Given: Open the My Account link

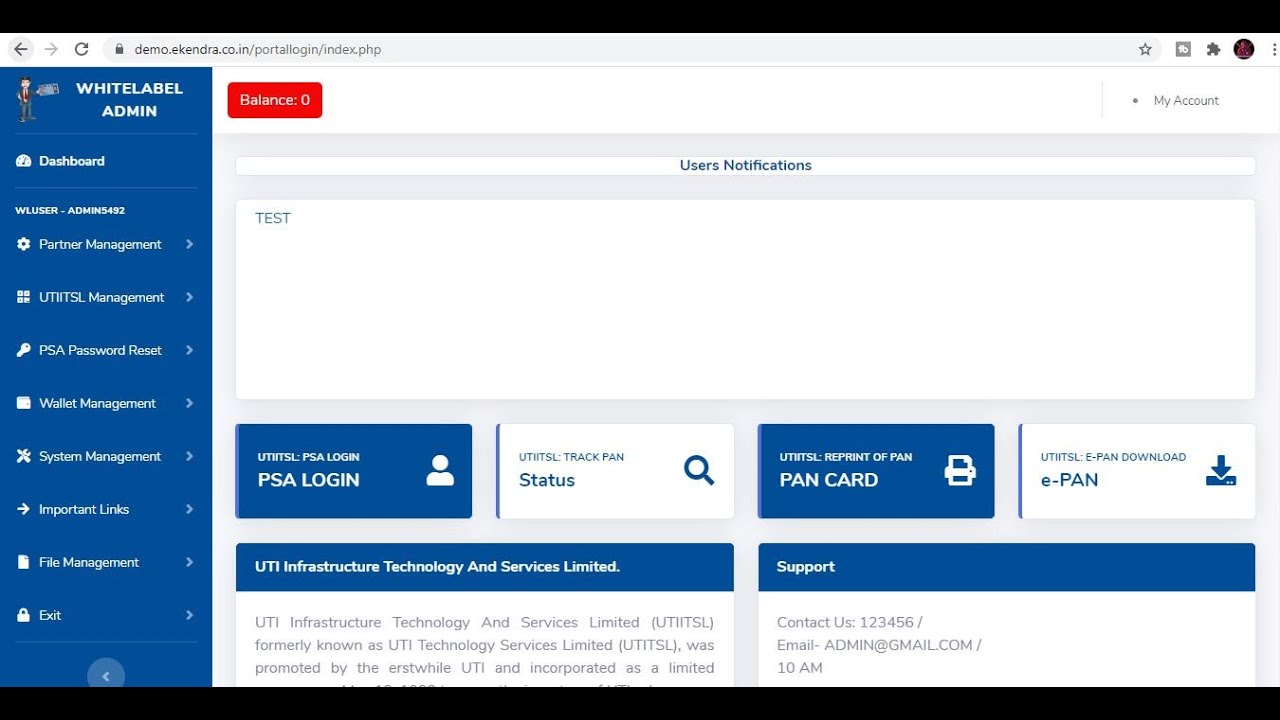Looking at the screenshot, I should tap(1186, 100).
